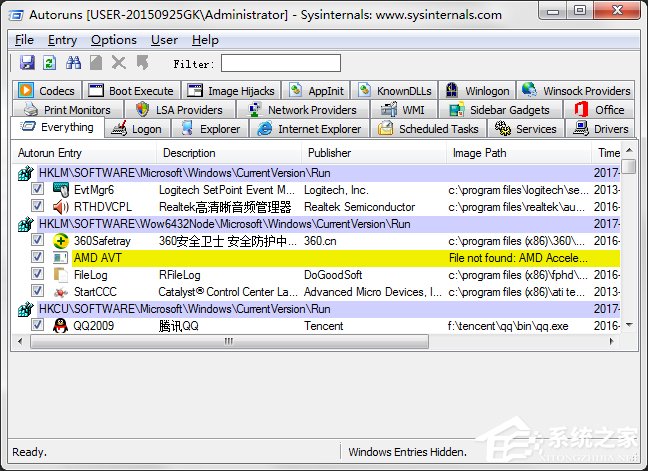Click the StartCCC entry icon
This screenshot has width=648, height=471.
(x=60, y=292)
